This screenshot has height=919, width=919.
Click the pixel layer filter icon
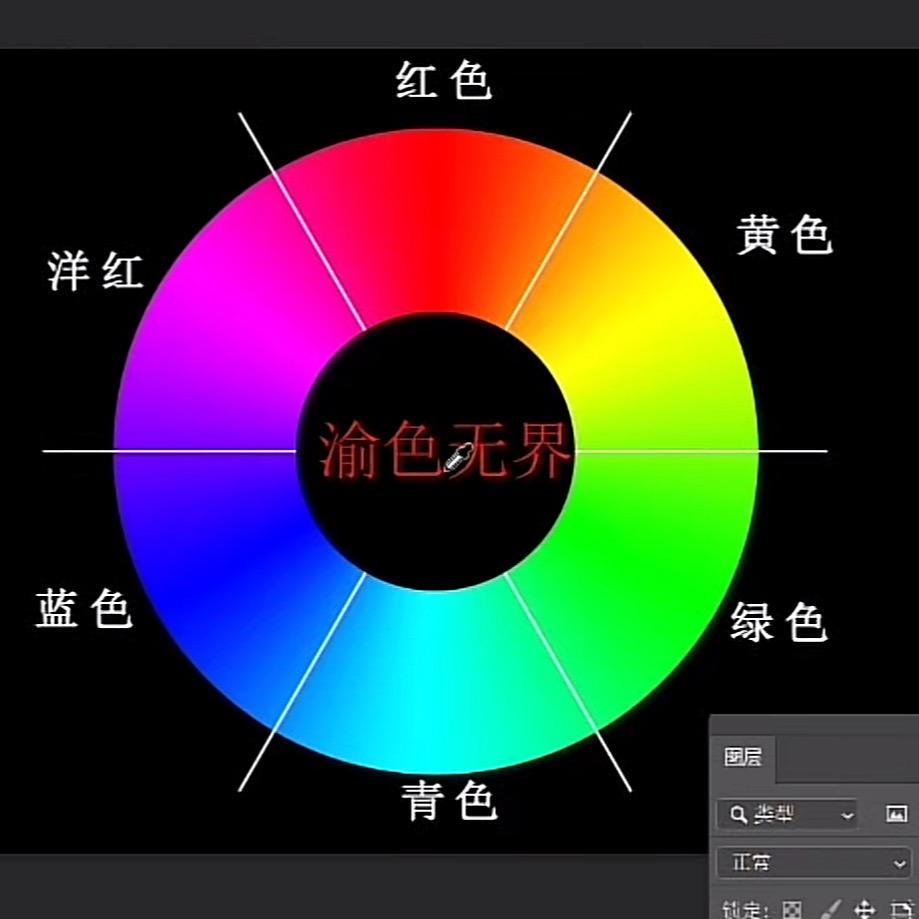pyautogui.click(x=896, y=814)
